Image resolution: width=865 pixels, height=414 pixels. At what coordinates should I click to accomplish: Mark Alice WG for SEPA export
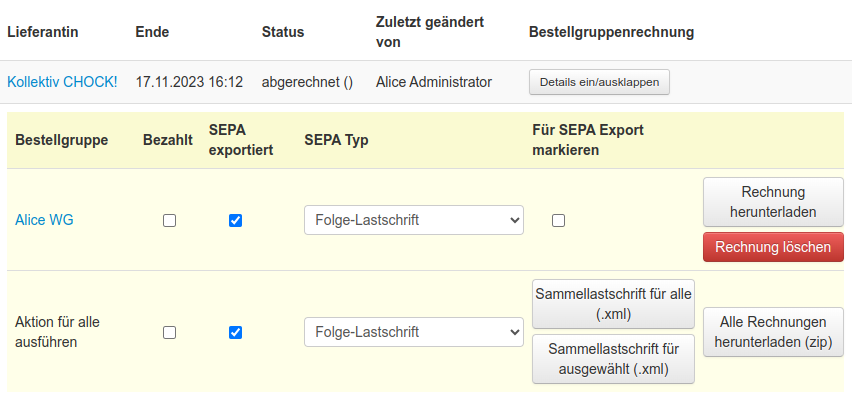click(558, 221)
